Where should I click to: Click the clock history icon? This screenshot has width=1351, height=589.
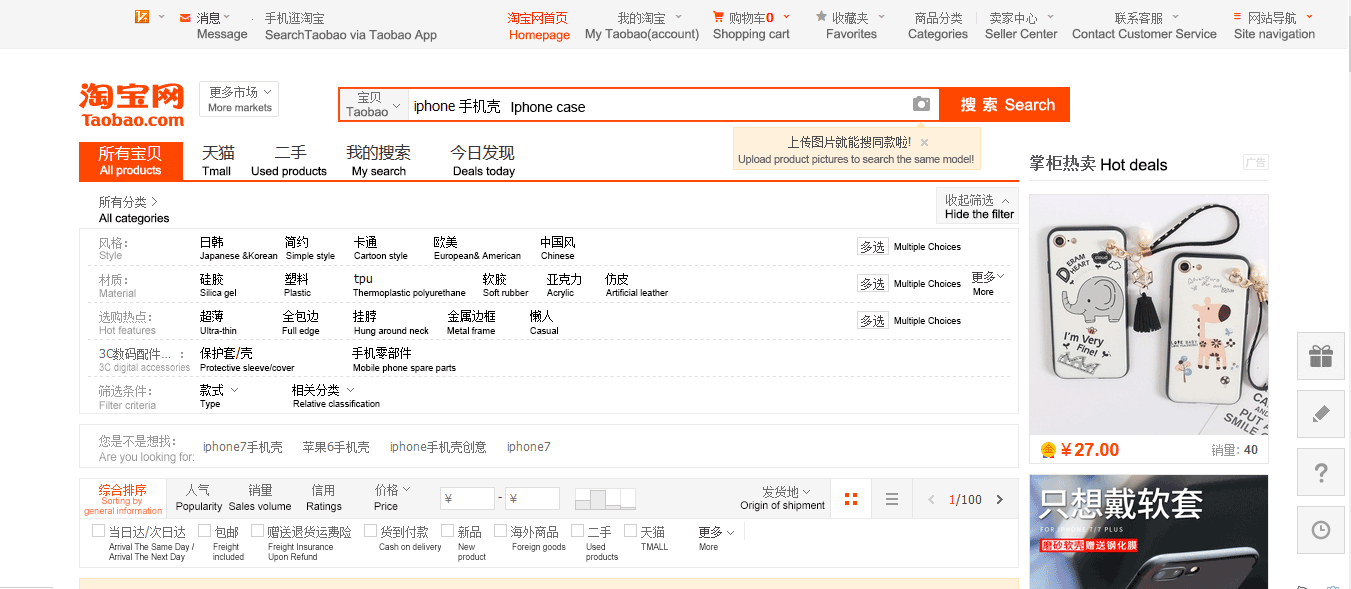pyautogui.click(x=1321, y=530)
